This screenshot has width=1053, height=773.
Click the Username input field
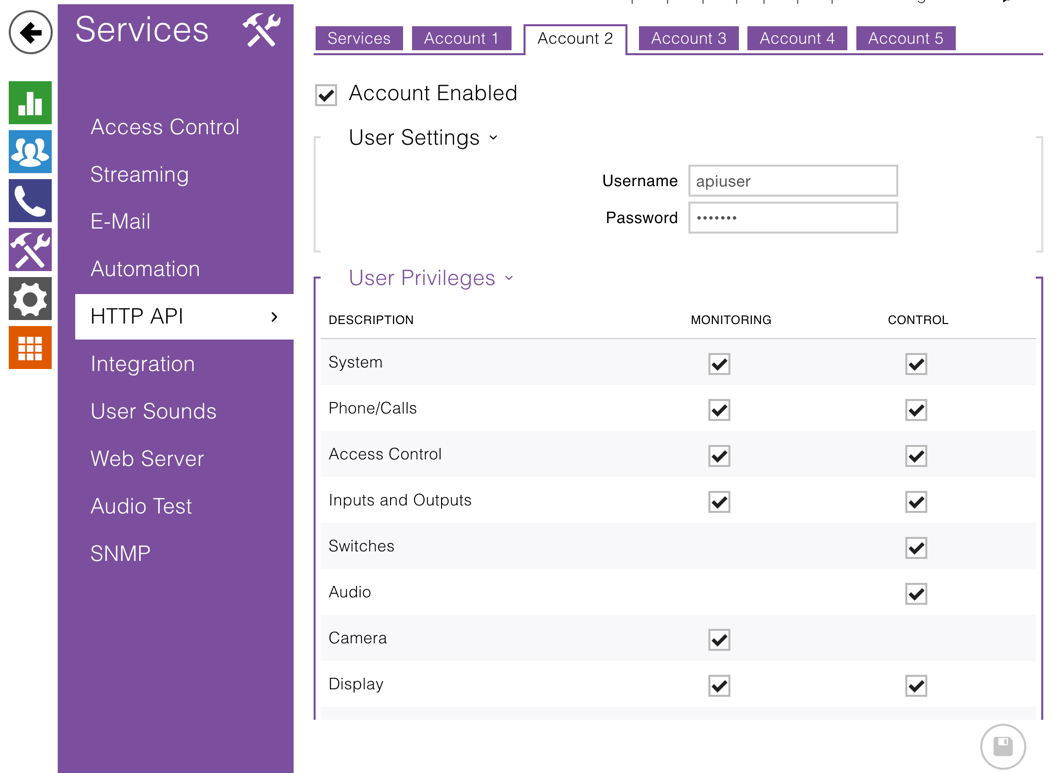pyautogui.click(x=792, y=181)
